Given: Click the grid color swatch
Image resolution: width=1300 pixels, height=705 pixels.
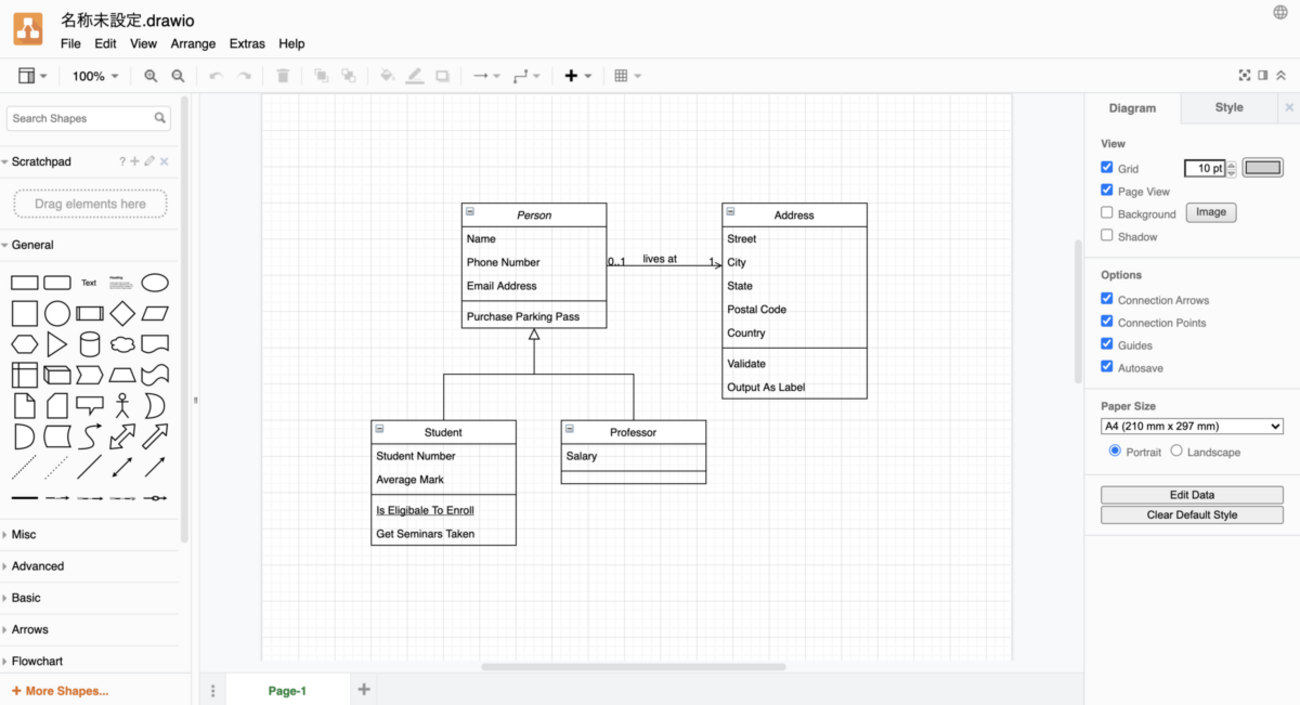Looking at the screenshot, I should click(1263, 168).
